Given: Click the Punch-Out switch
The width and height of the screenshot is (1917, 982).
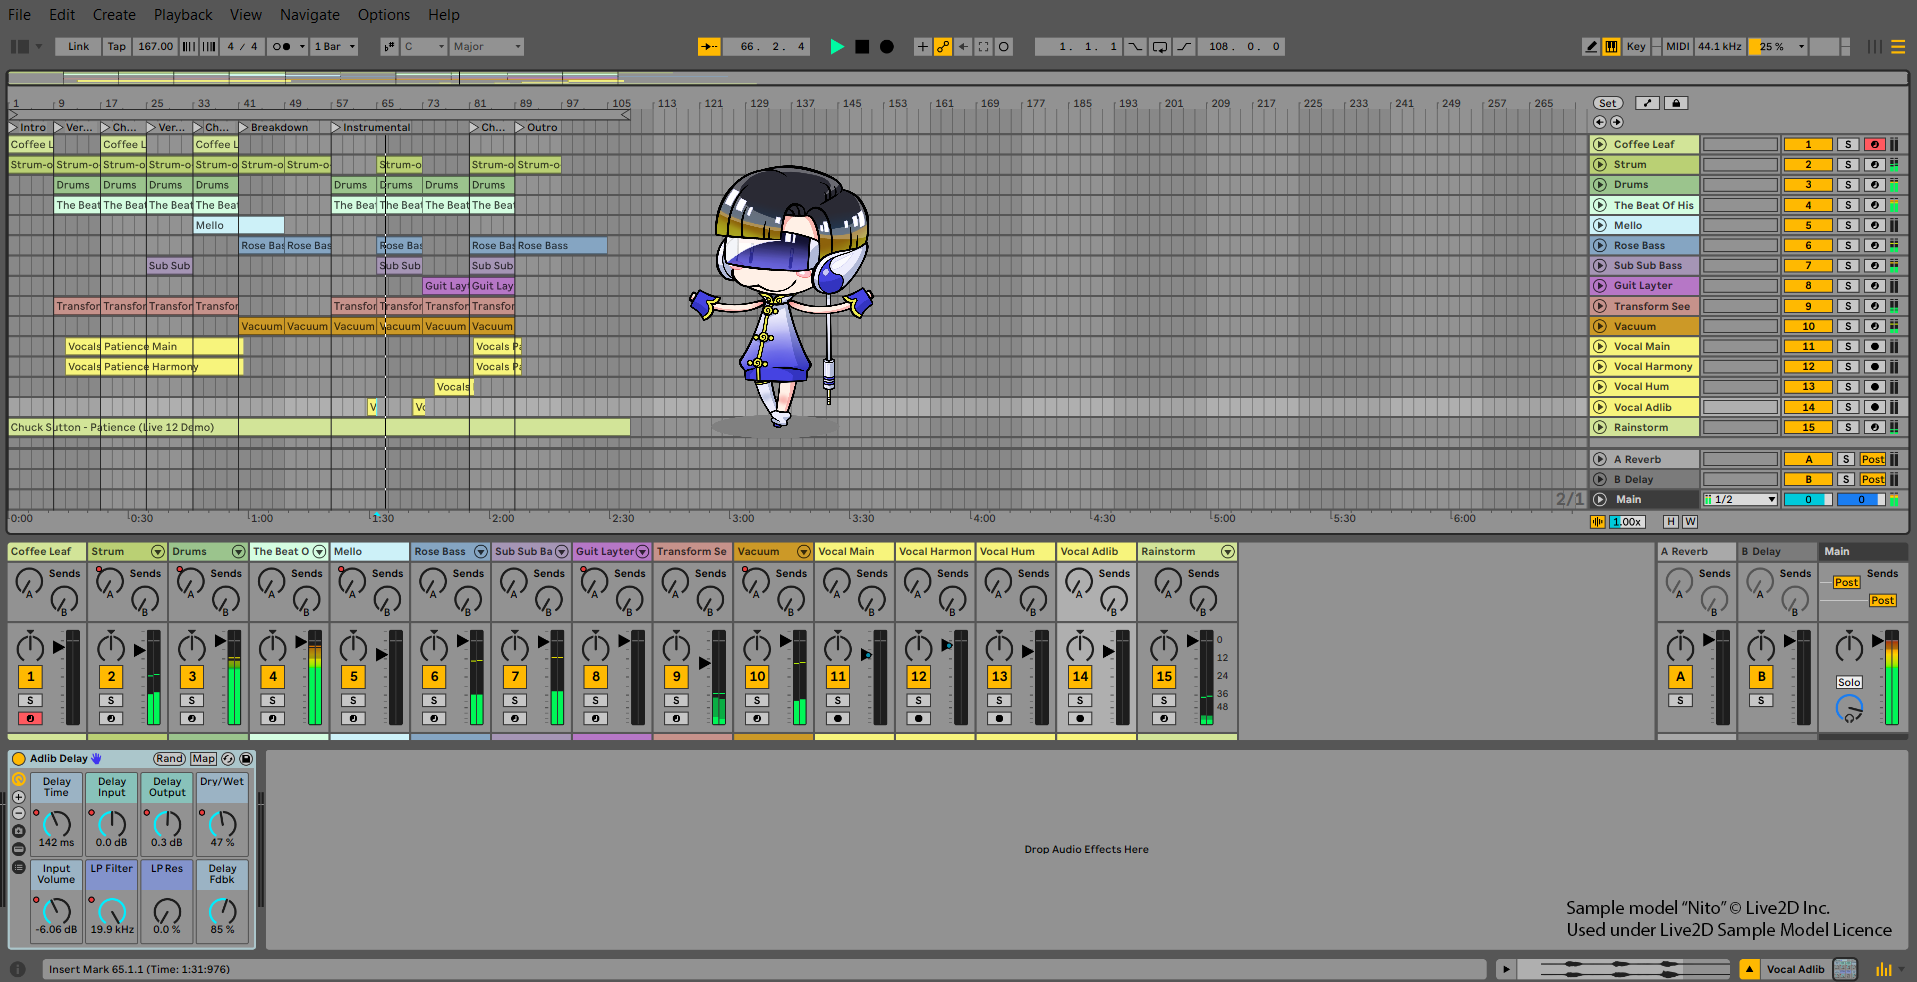Looking at the screenshot, I should [1184, 47].
